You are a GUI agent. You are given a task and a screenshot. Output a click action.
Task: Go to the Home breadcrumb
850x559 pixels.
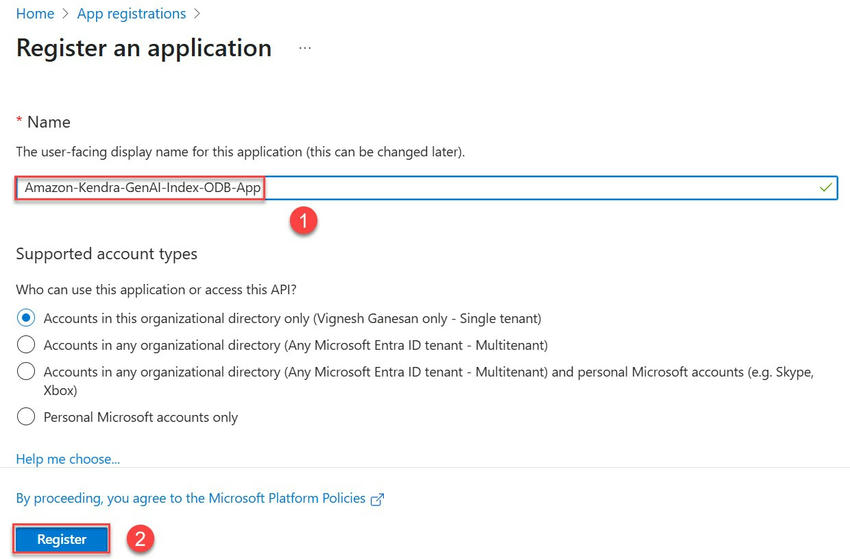pyautogui.click(x=35, y=14)
